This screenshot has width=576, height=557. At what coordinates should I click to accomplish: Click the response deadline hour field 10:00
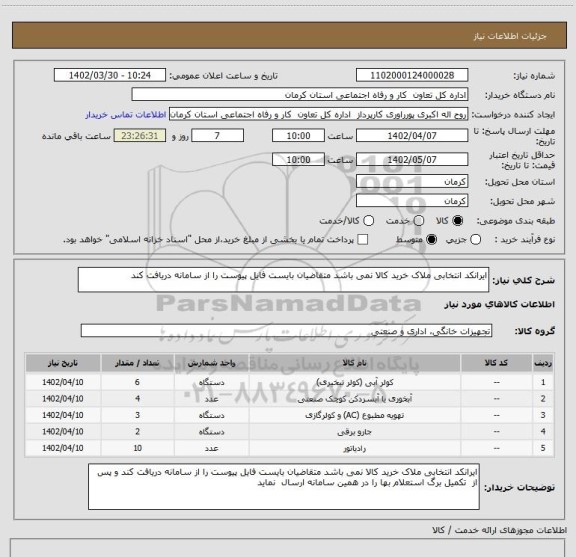(298, 136)
